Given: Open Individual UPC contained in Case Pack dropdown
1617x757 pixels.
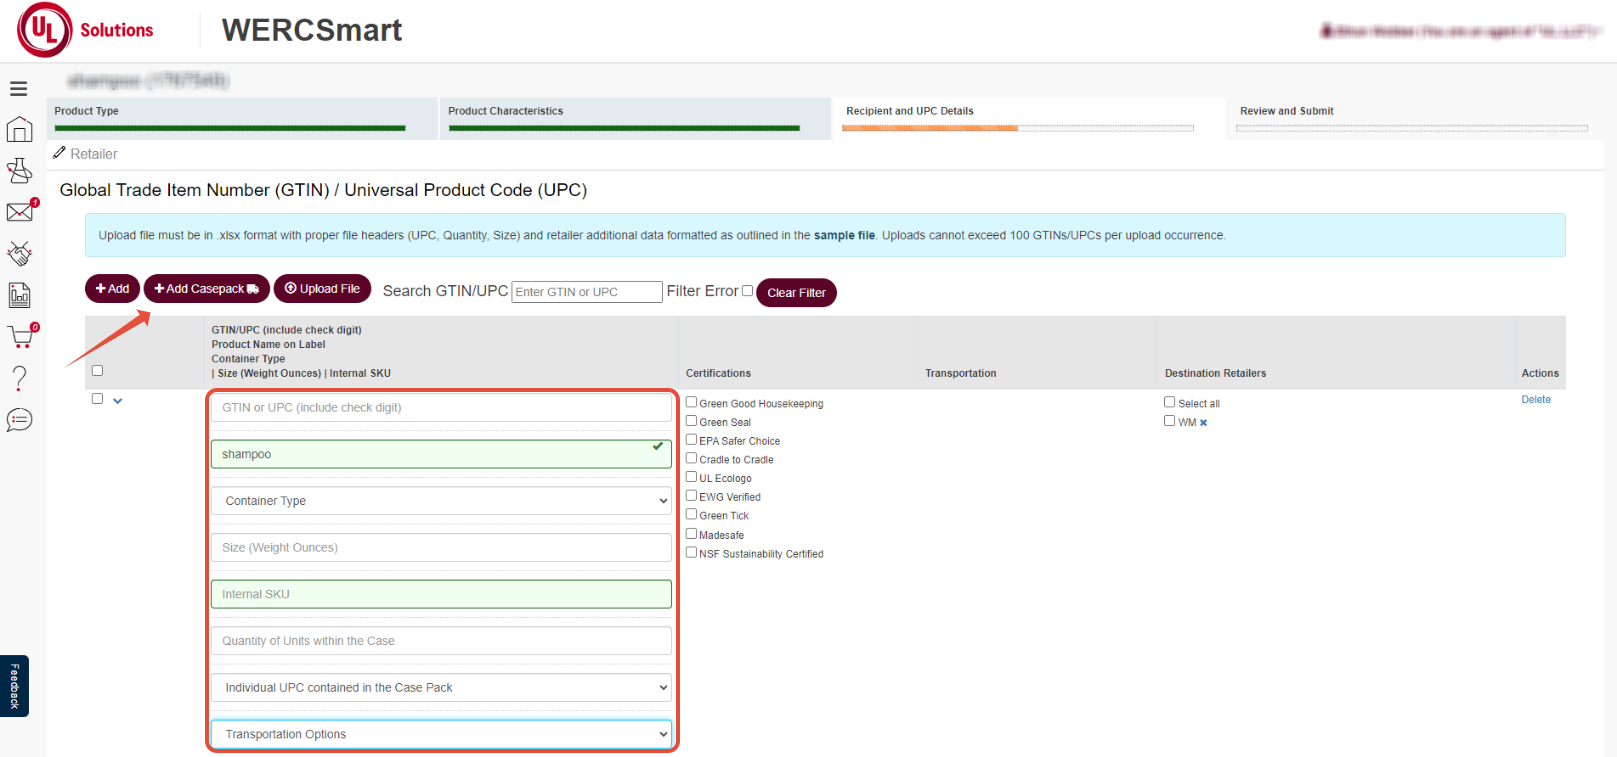Looking at the screenshot, I should [441, 688].
